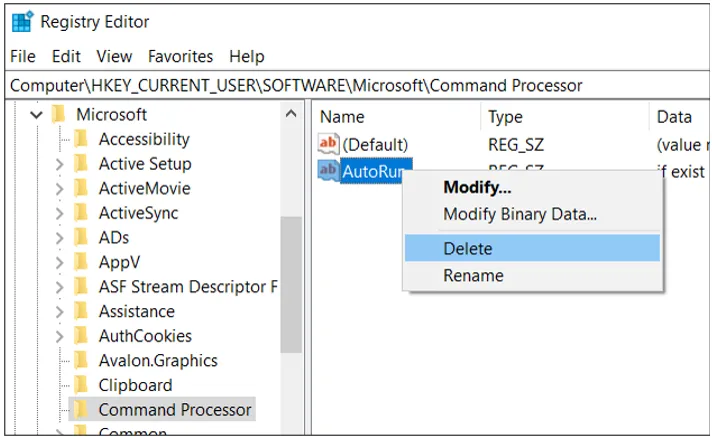Collapse the Microsoft tree node
The width and height of the screenshot is (712, 437).
(x=37, y=115)
